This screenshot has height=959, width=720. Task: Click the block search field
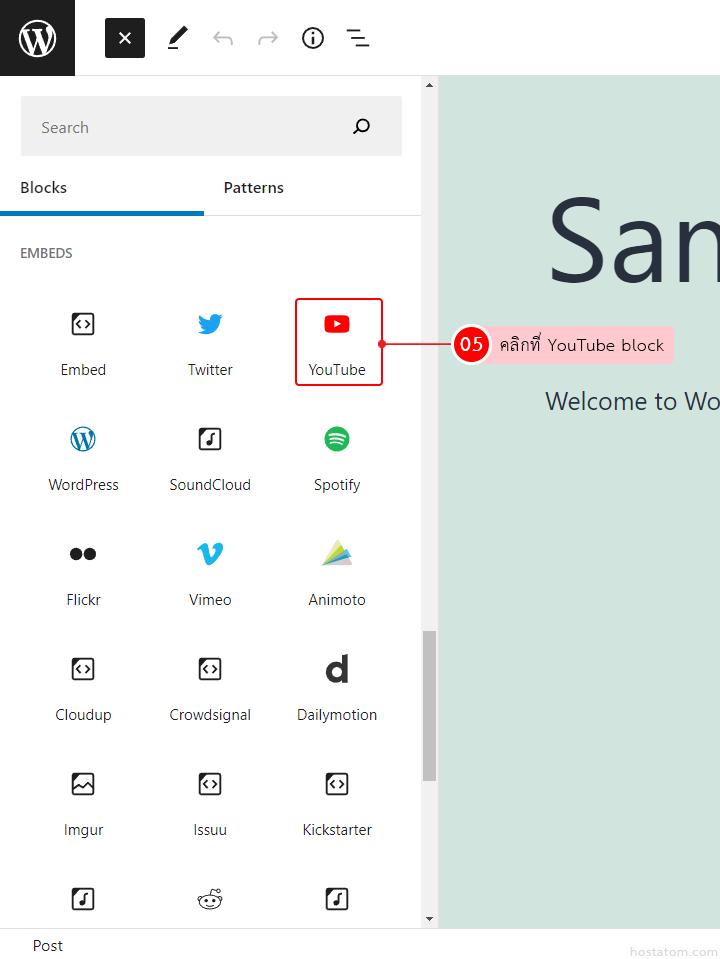tap(190, 127)
